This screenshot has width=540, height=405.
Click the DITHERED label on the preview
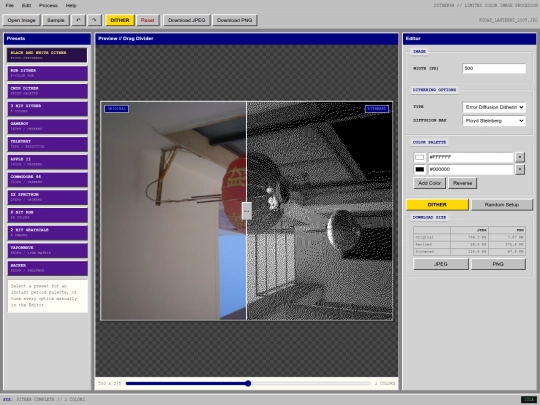pos(377,109)
